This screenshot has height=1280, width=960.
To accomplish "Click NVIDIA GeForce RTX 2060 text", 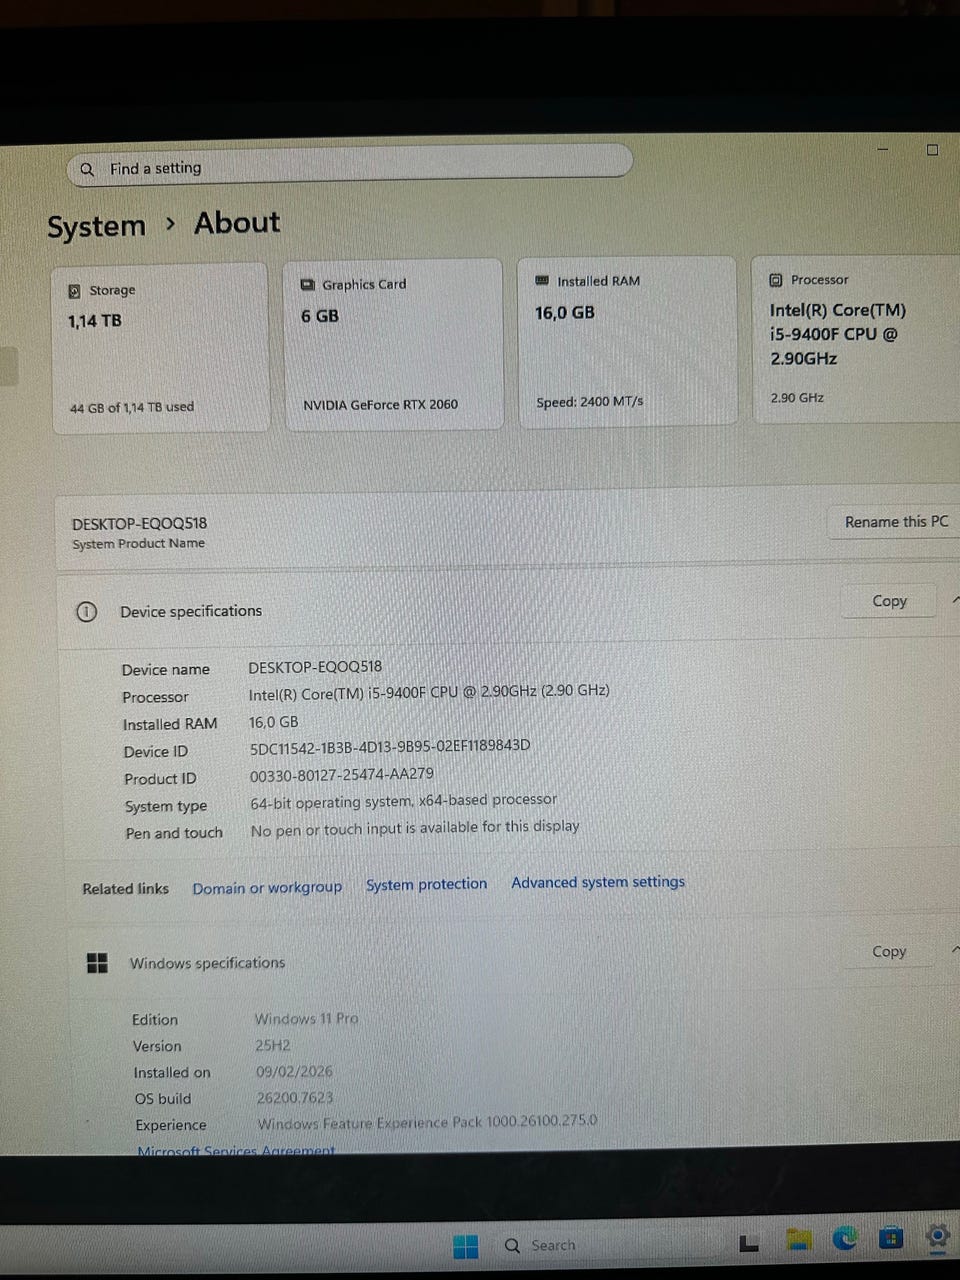I will pyautogui.click(x=380, y=405).
